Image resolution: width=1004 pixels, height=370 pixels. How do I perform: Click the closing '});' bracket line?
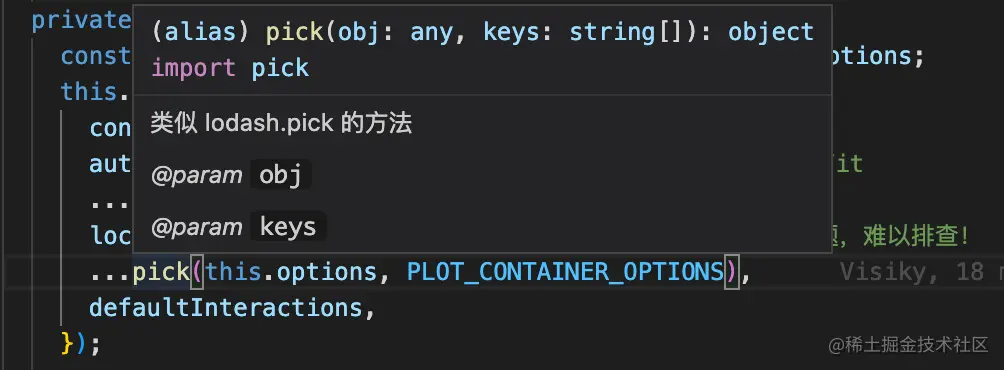(x=81, y=344)
